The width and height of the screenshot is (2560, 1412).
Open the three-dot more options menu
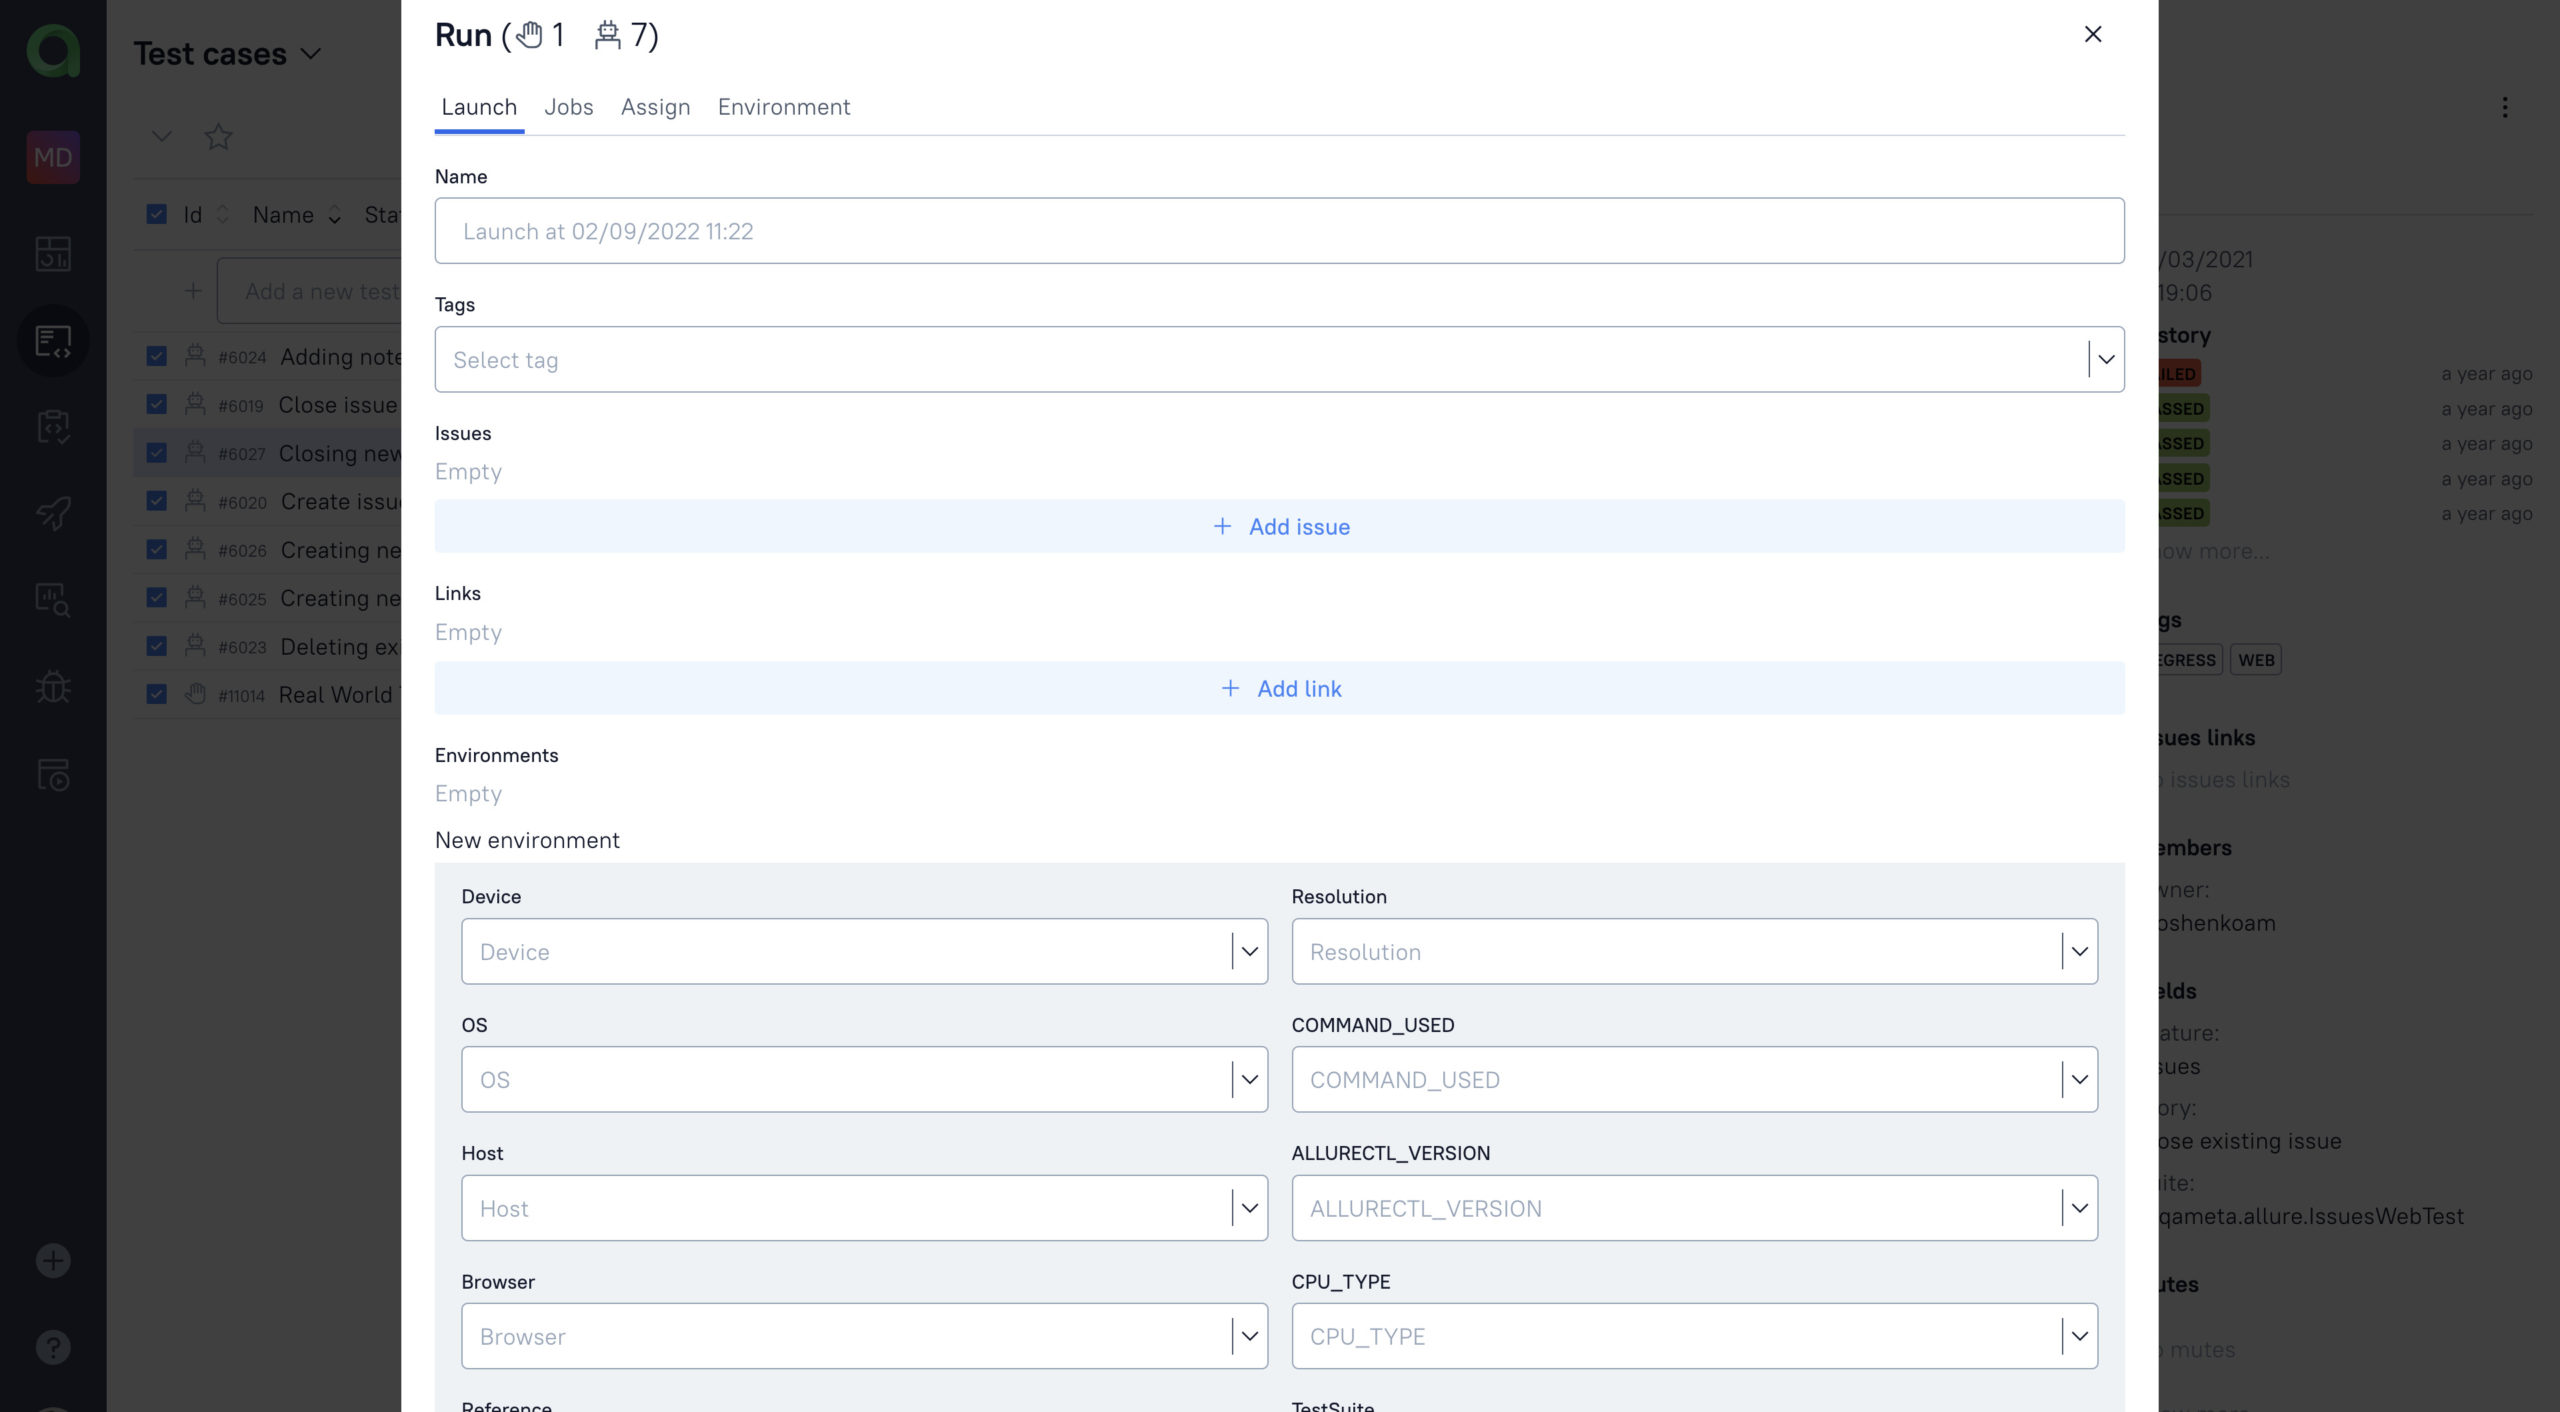(x=2505, y=107)
